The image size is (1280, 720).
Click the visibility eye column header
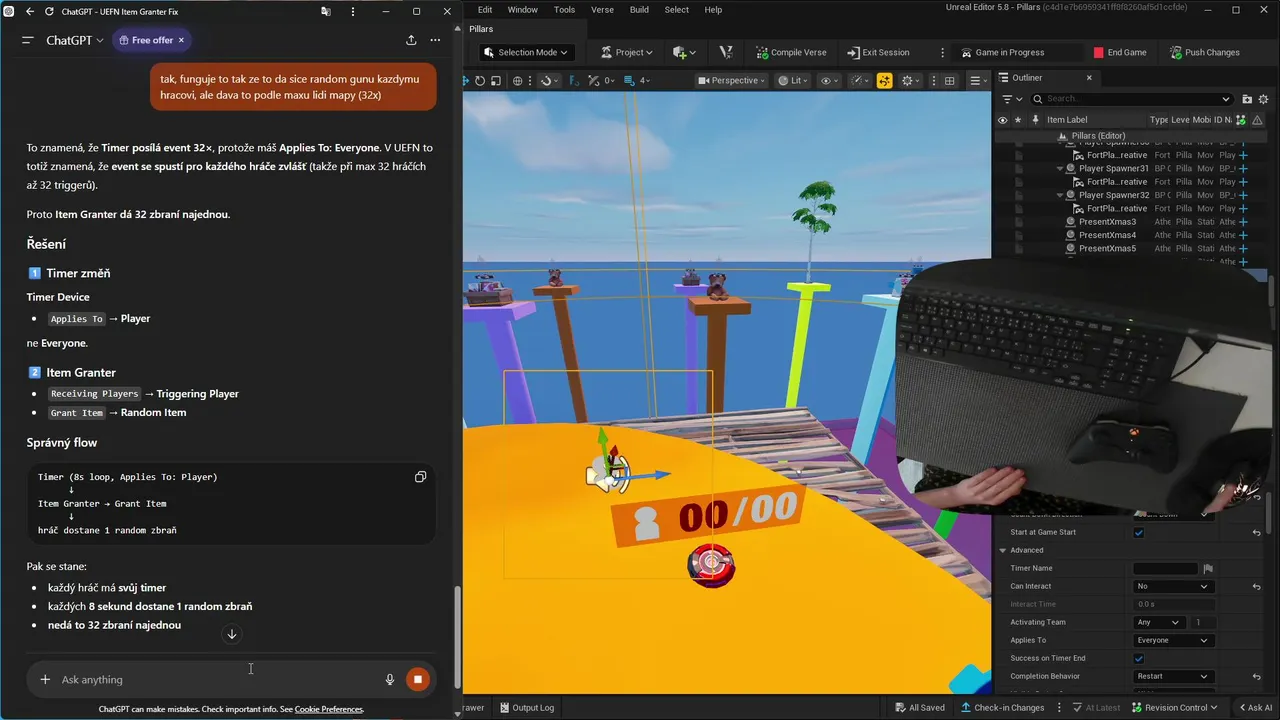click(x=1002, y=120)
